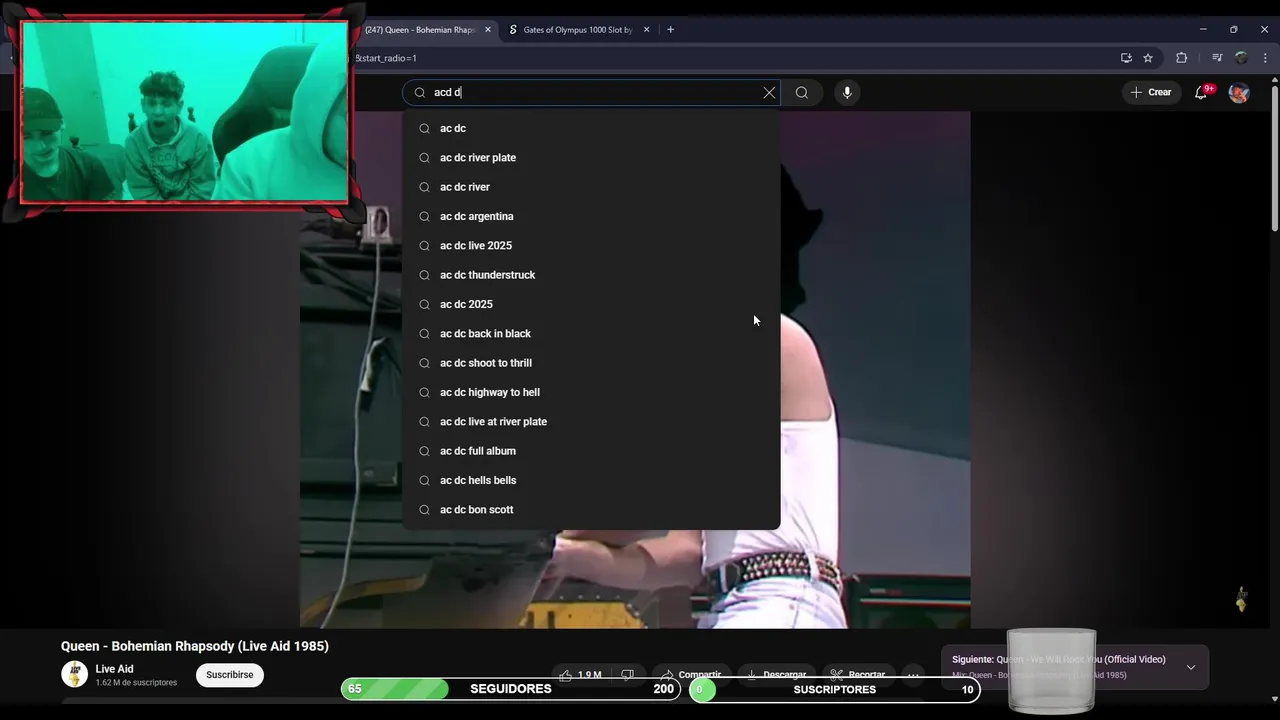Choose the suggestion 'ac dc highway to hell'
Image resolution: width=1280 pixels, height=720 pixels.
click(591, 392)
